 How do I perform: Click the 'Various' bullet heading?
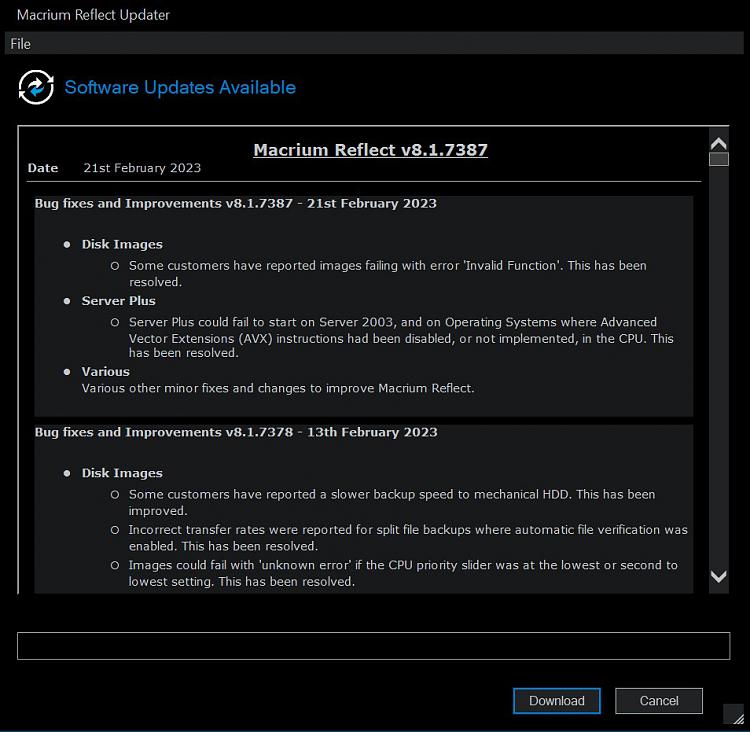[105, 372]
